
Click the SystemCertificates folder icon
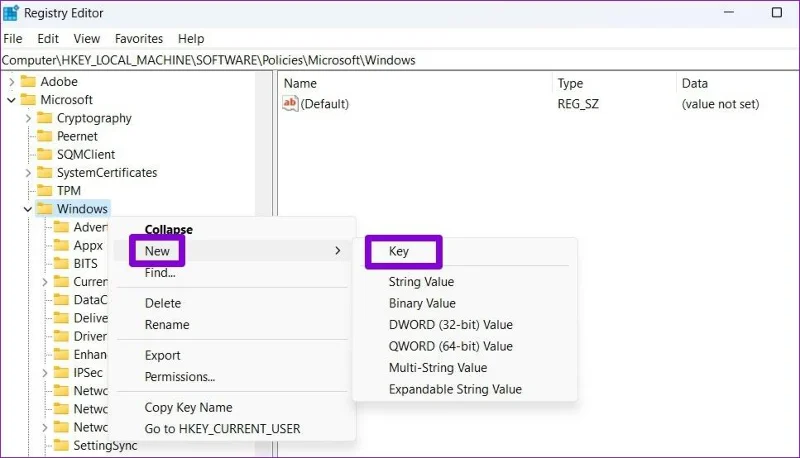click(44, 172)
